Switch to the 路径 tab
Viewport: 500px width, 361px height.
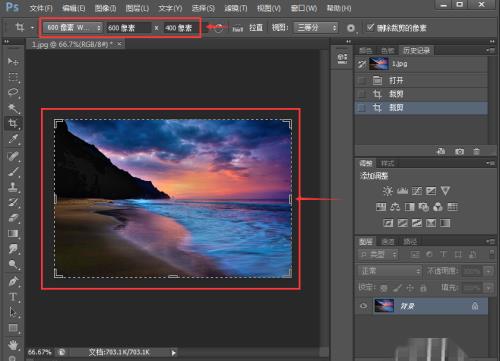click(410, 241)
